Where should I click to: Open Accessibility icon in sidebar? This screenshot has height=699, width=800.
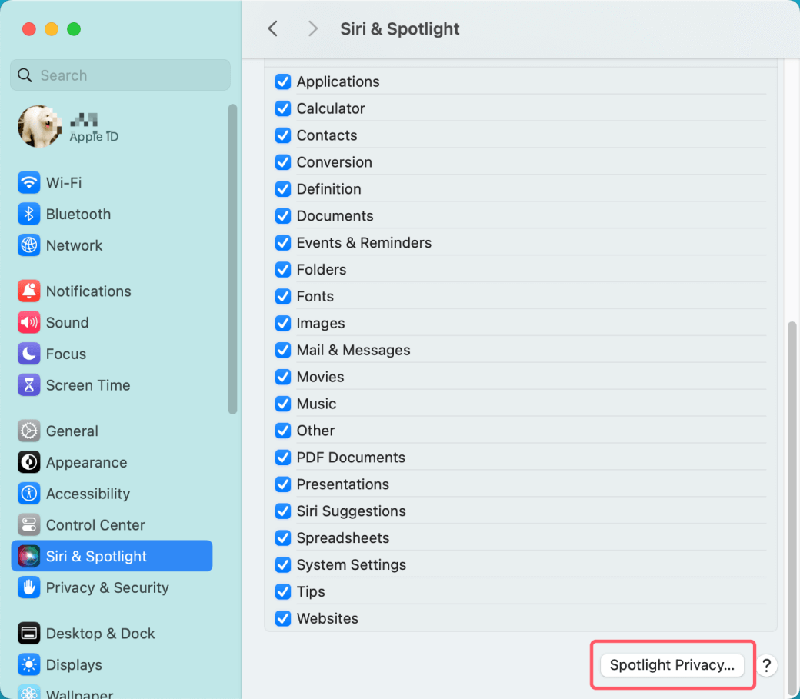(x=29, y=494)
